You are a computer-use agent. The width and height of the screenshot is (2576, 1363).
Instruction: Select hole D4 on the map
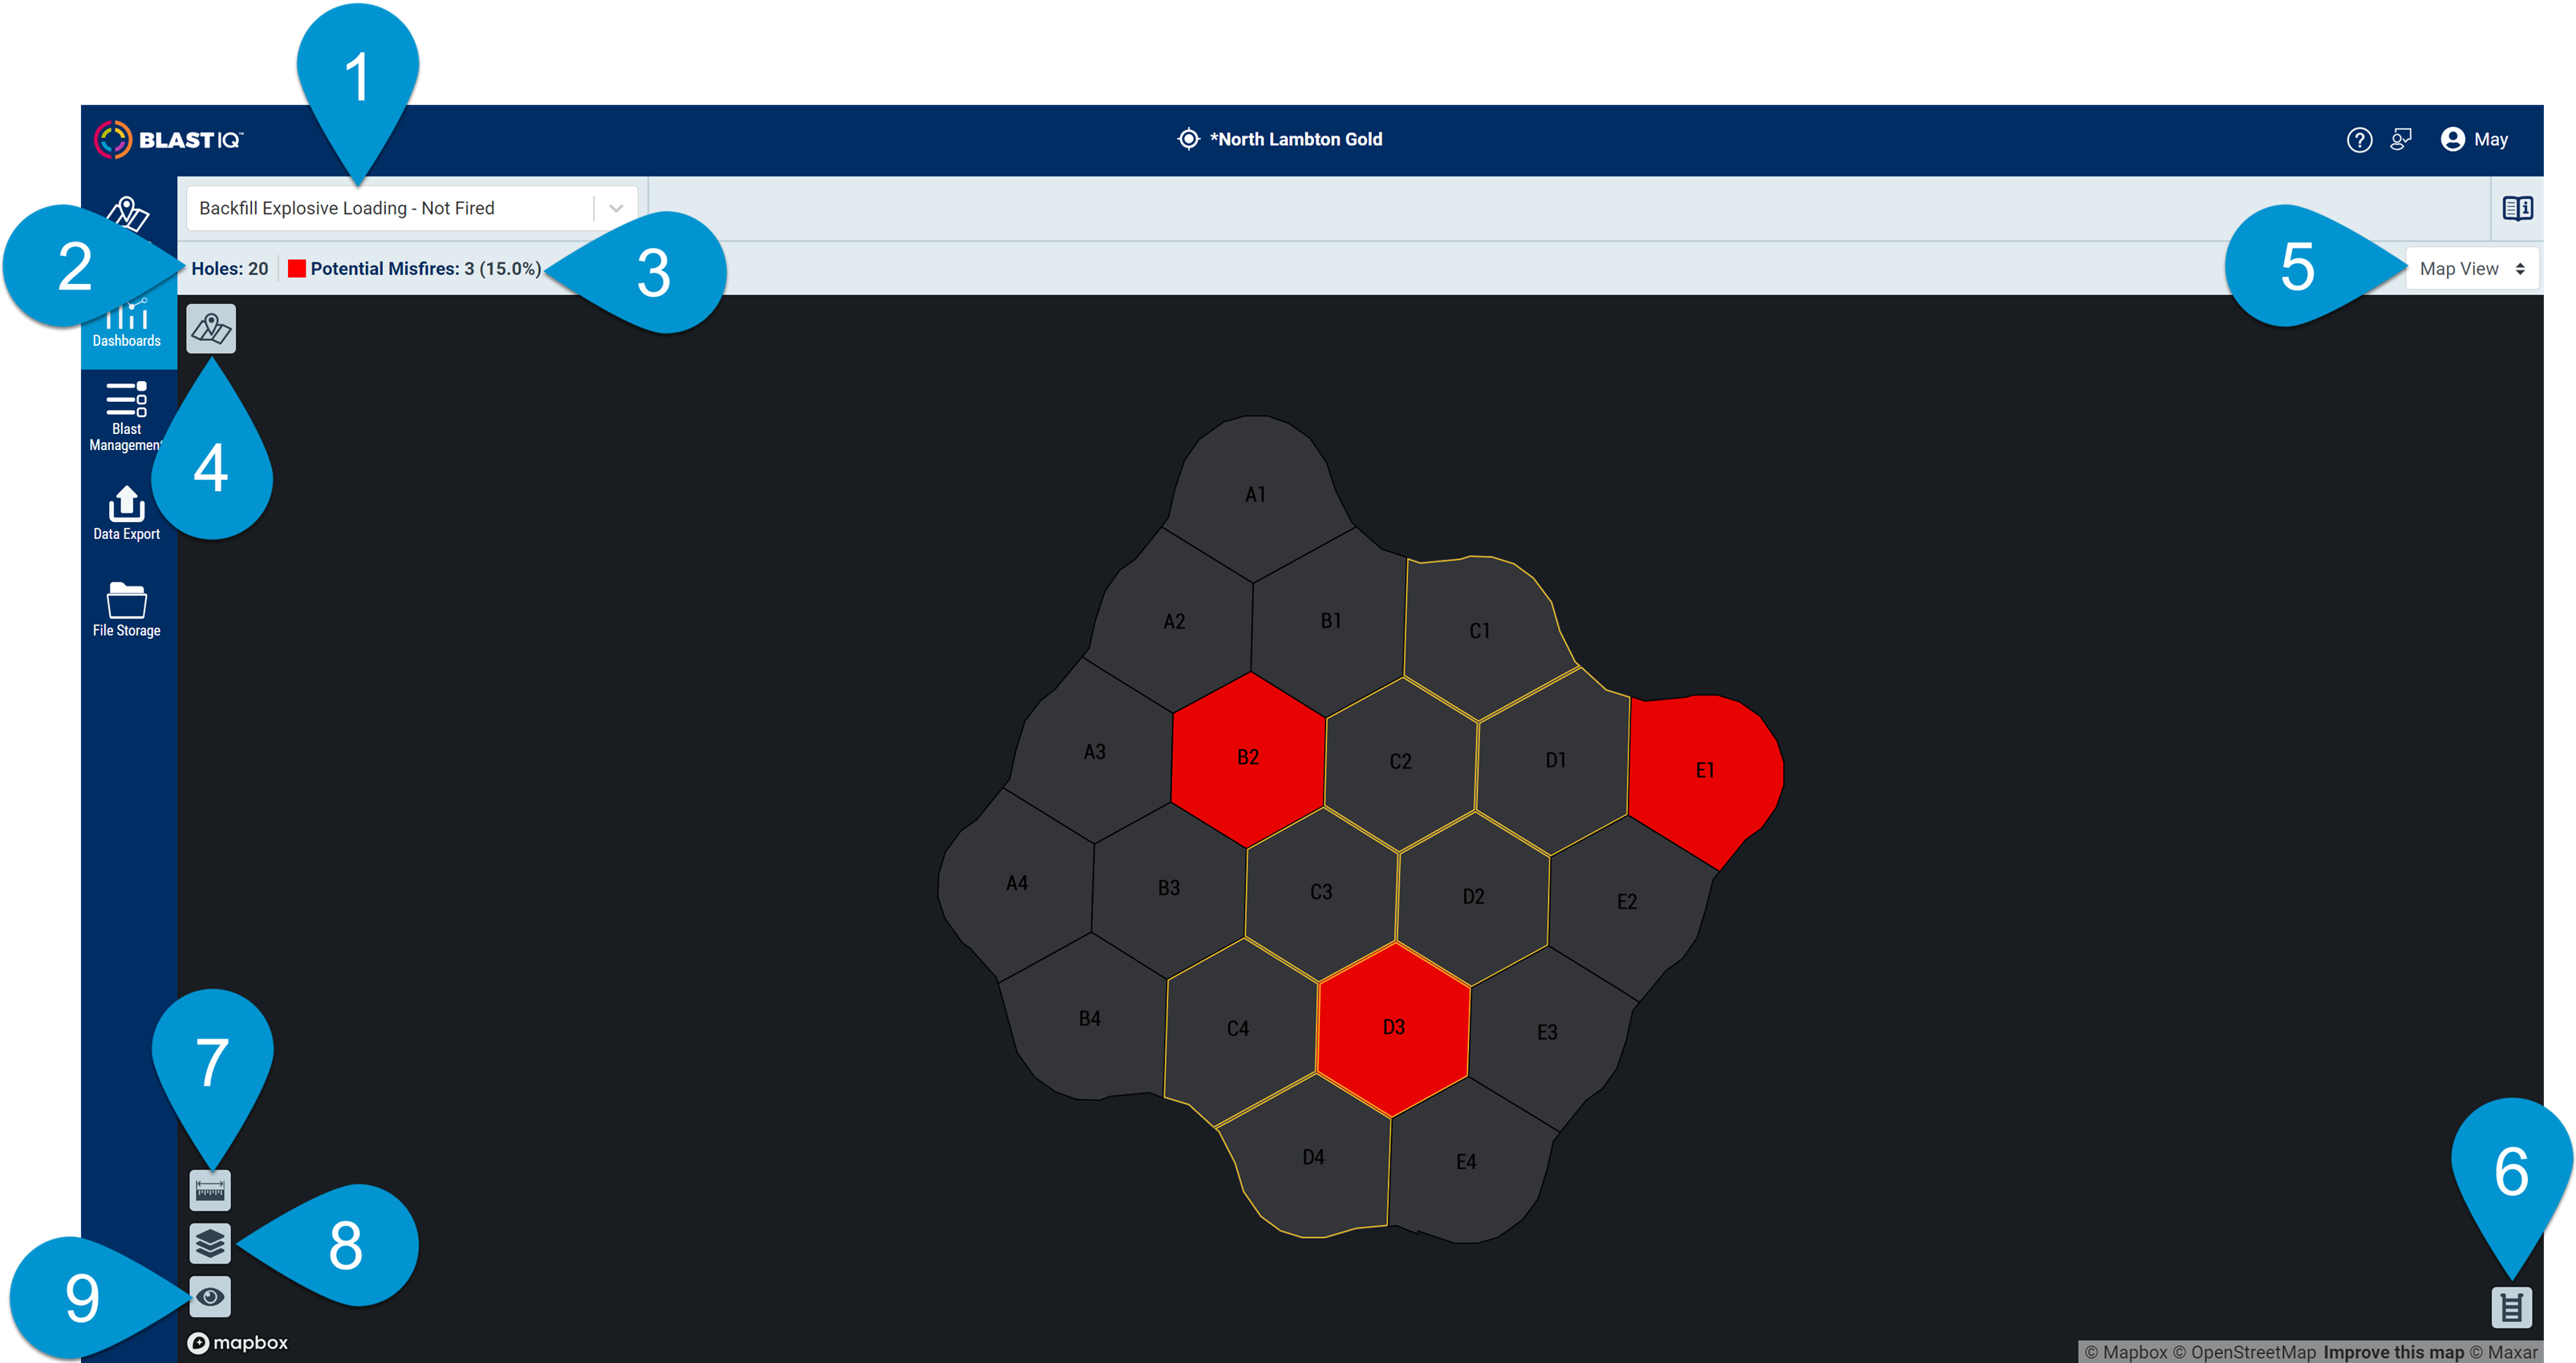(x=1314, y=1158)
